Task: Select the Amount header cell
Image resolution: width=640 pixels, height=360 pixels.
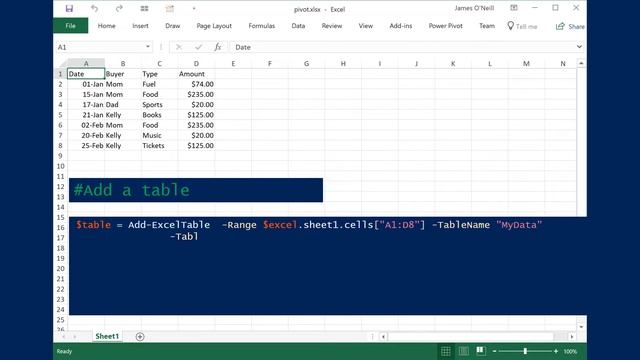Action: pos(196,74)
